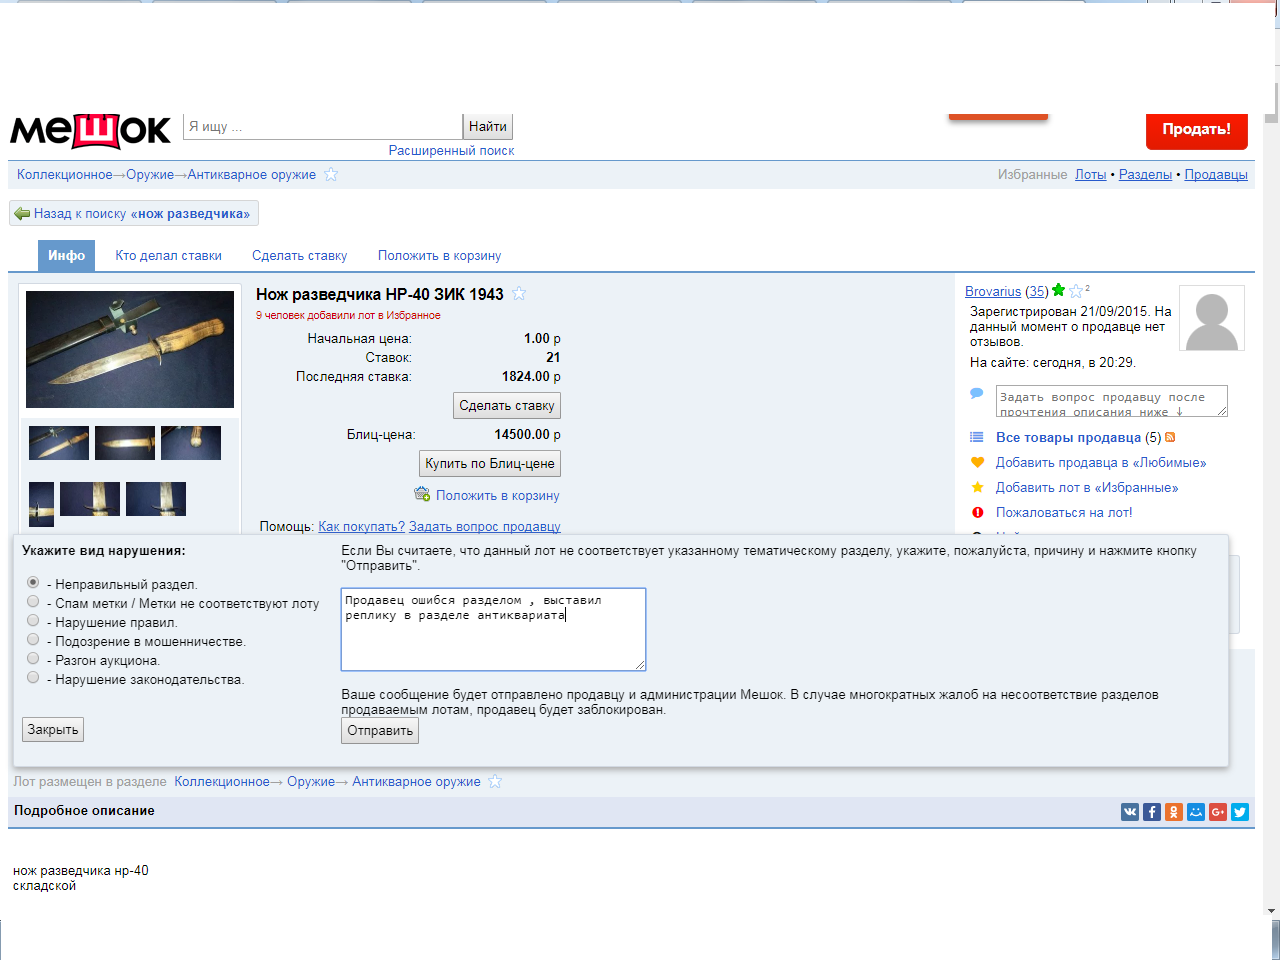This screenshot has height=960, width=1280.
Task: Open Расширенный поиск link
Action: 452,150
